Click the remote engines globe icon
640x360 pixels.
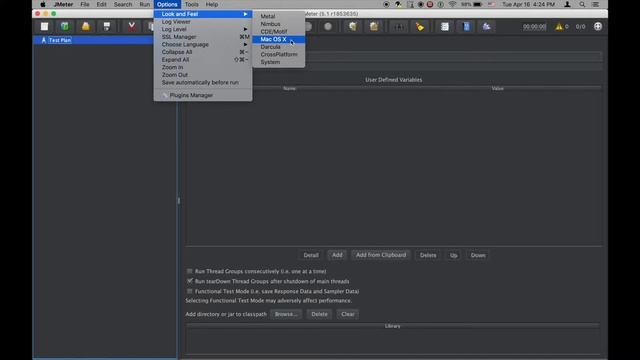click(x=598, y=27)
